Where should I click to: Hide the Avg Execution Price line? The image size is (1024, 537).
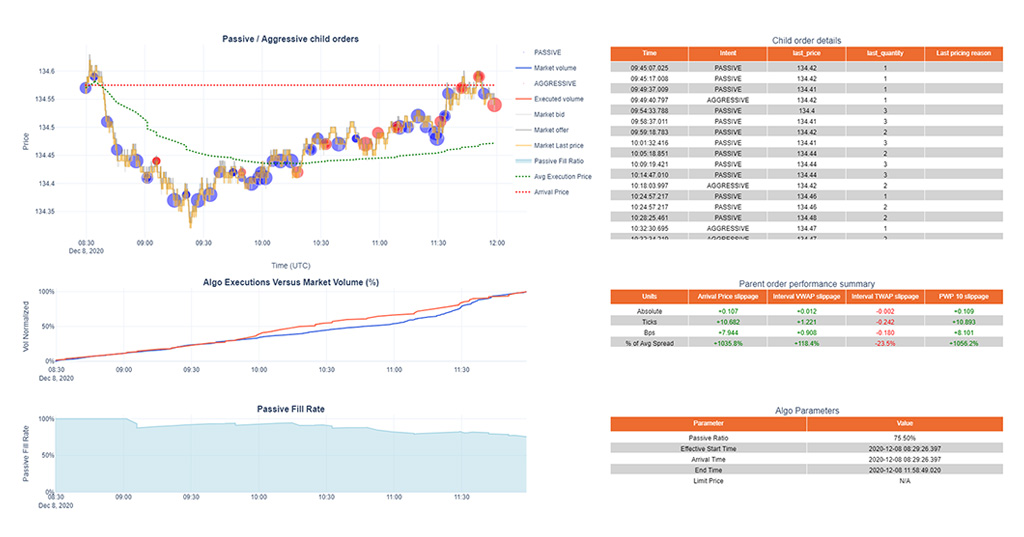tap(563, 176)
